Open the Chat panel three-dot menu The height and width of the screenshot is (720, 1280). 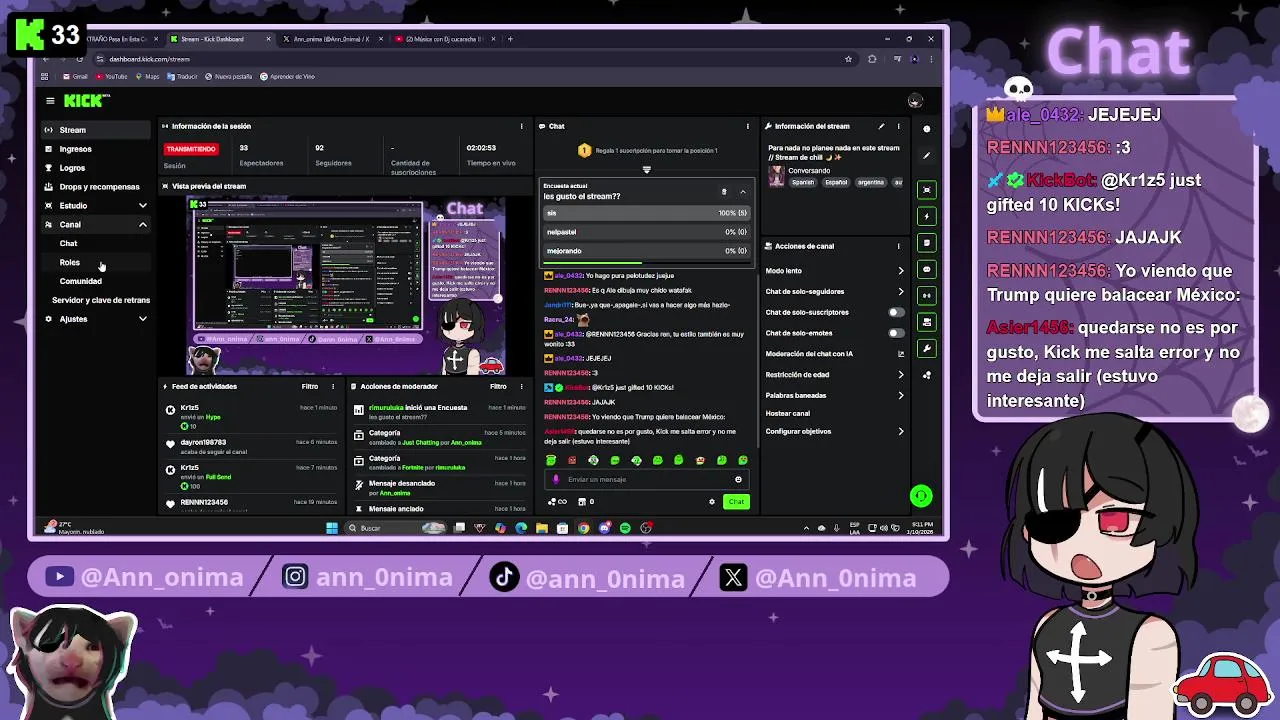click(747, 126)
